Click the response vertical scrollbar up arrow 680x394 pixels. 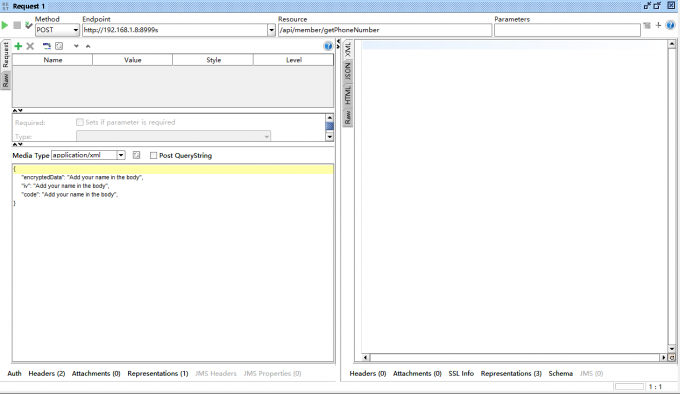[x=672, y=44]
